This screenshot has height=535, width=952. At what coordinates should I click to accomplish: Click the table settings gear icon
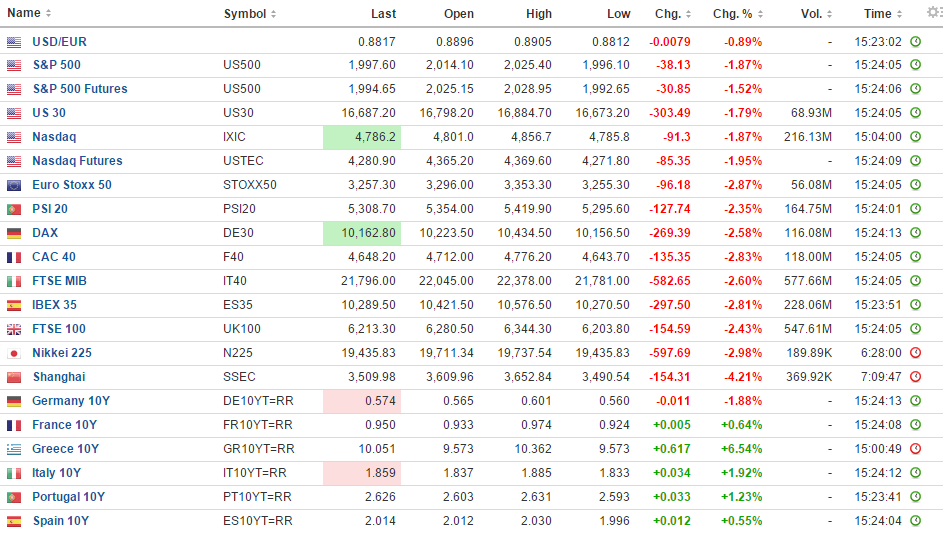pos(934,13)
